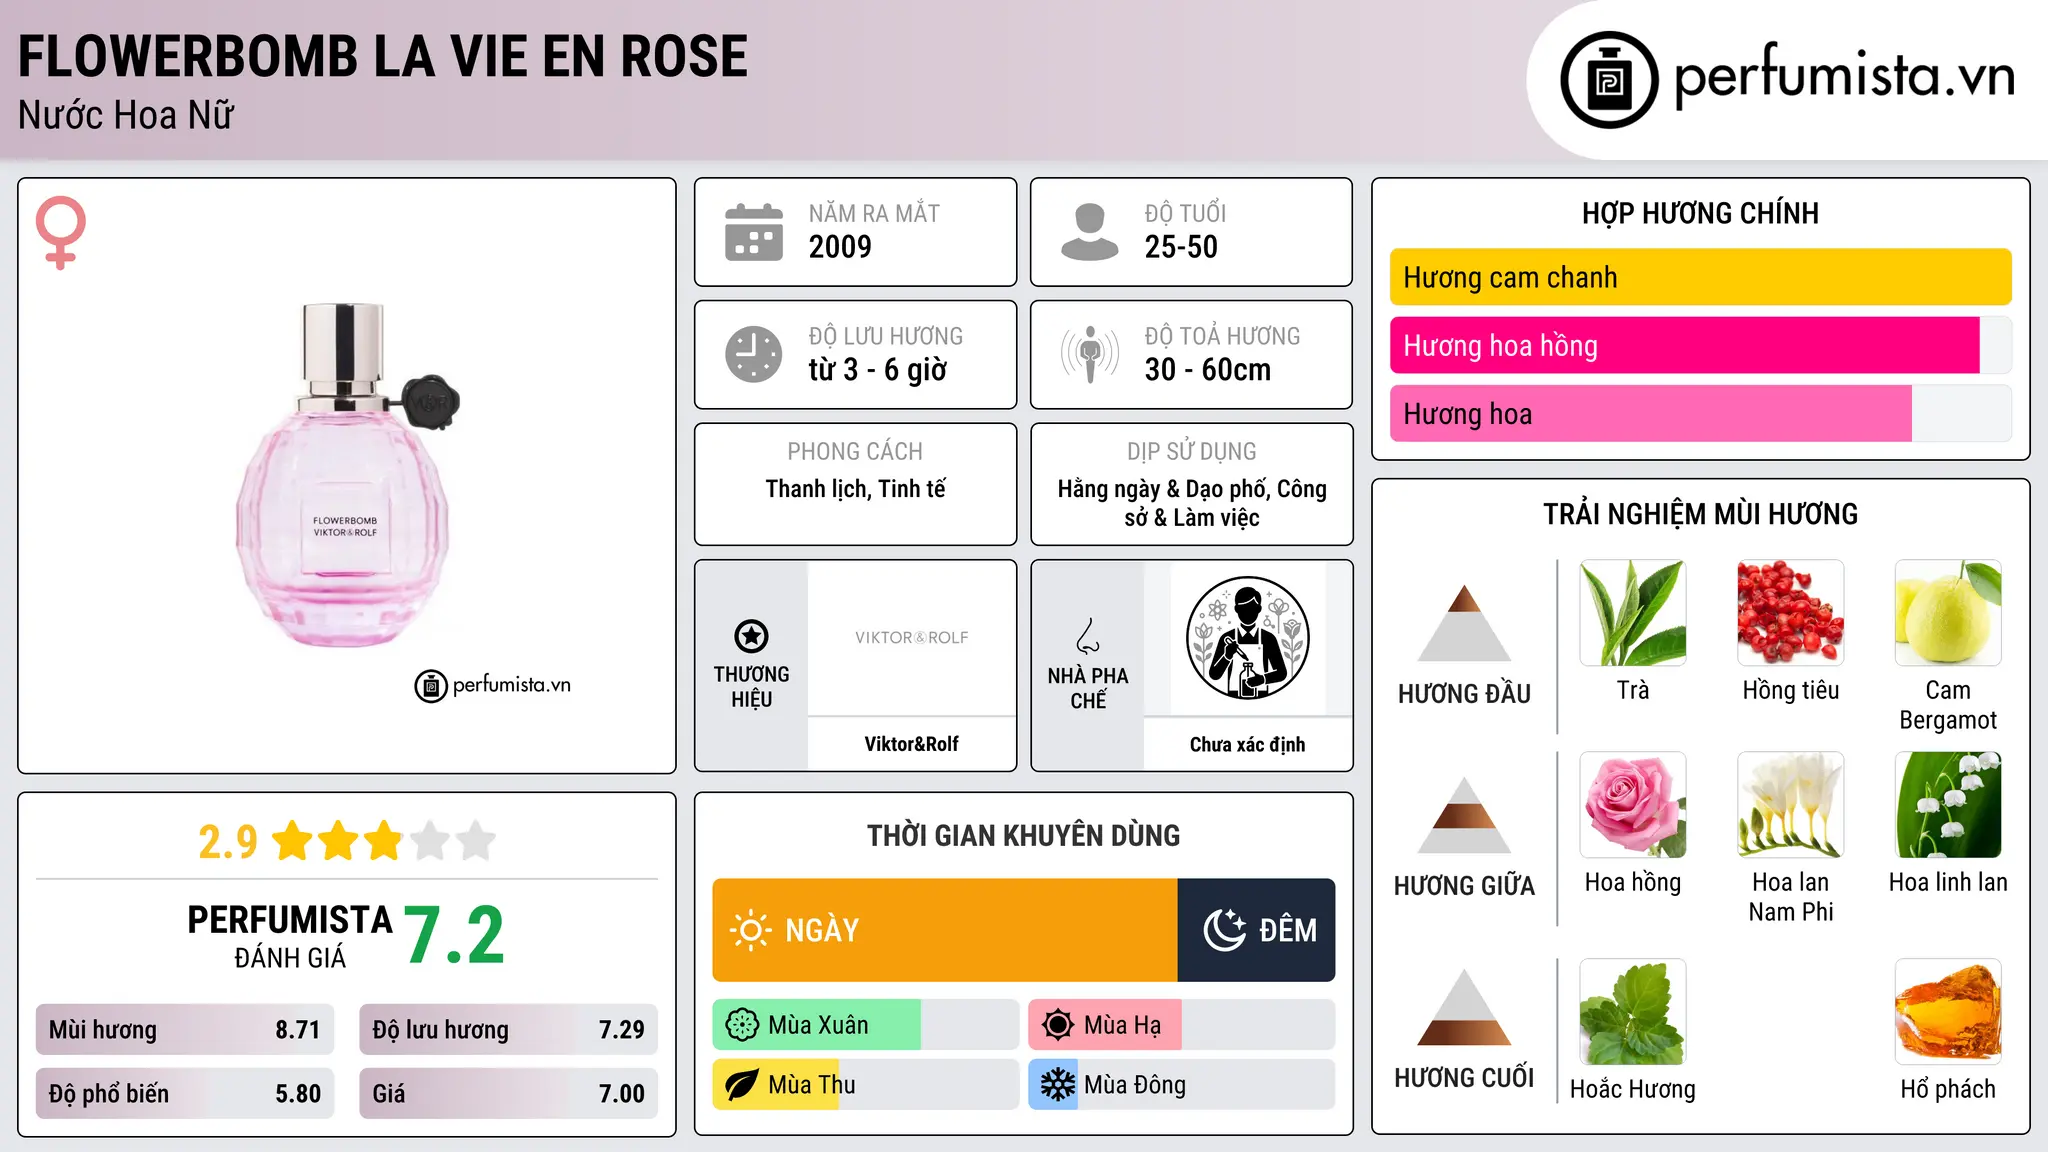Click the calendar icon beside Năm ra mắt
The width and height of the screenshot is (2048, 1152).
(x=754, y=232)
